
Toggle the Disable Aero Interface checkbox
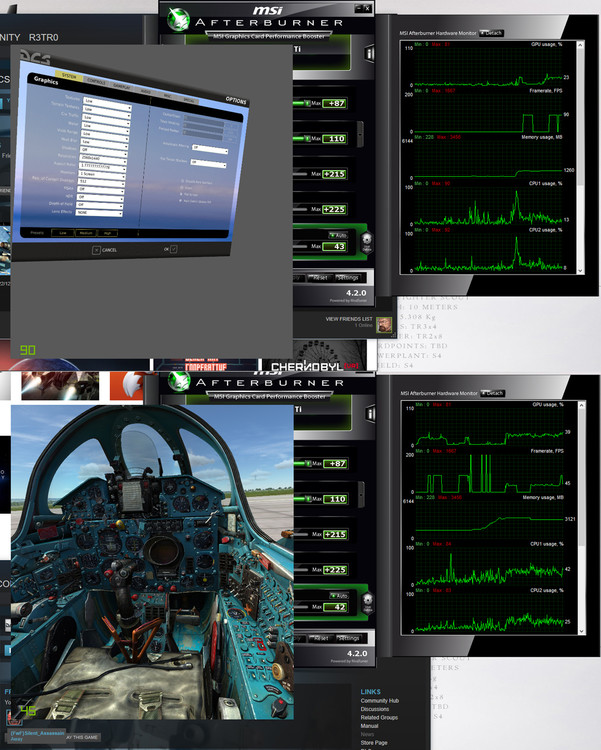(x=182, y=181)
